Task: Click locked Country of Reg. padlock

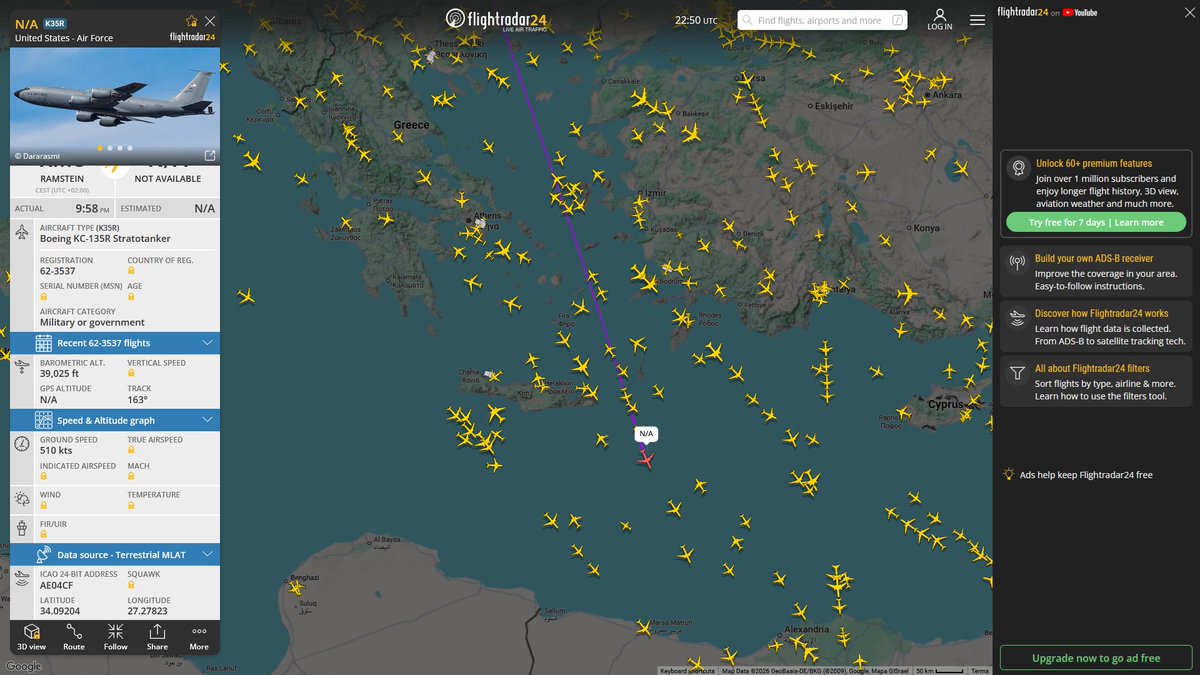Action: click(x=131, y=272)
